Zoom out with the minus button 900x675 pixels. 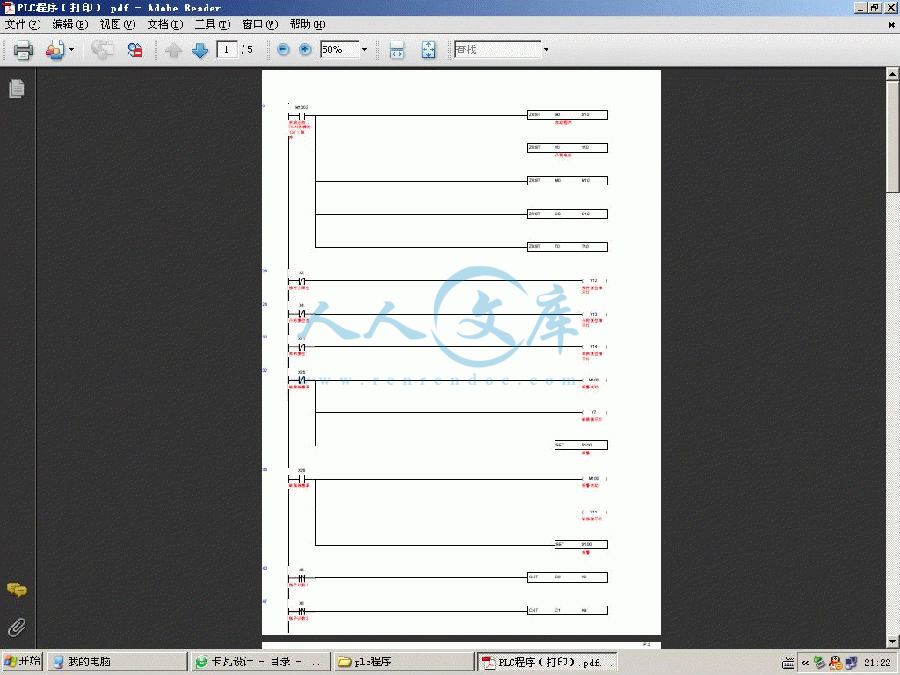pos(283,50)
